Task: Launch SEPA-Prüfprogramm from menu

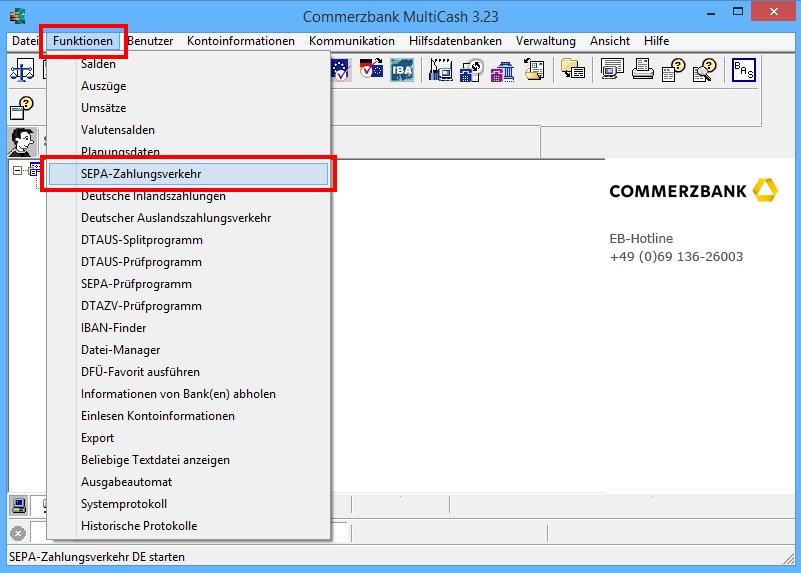Action: (x=189, y=284)
